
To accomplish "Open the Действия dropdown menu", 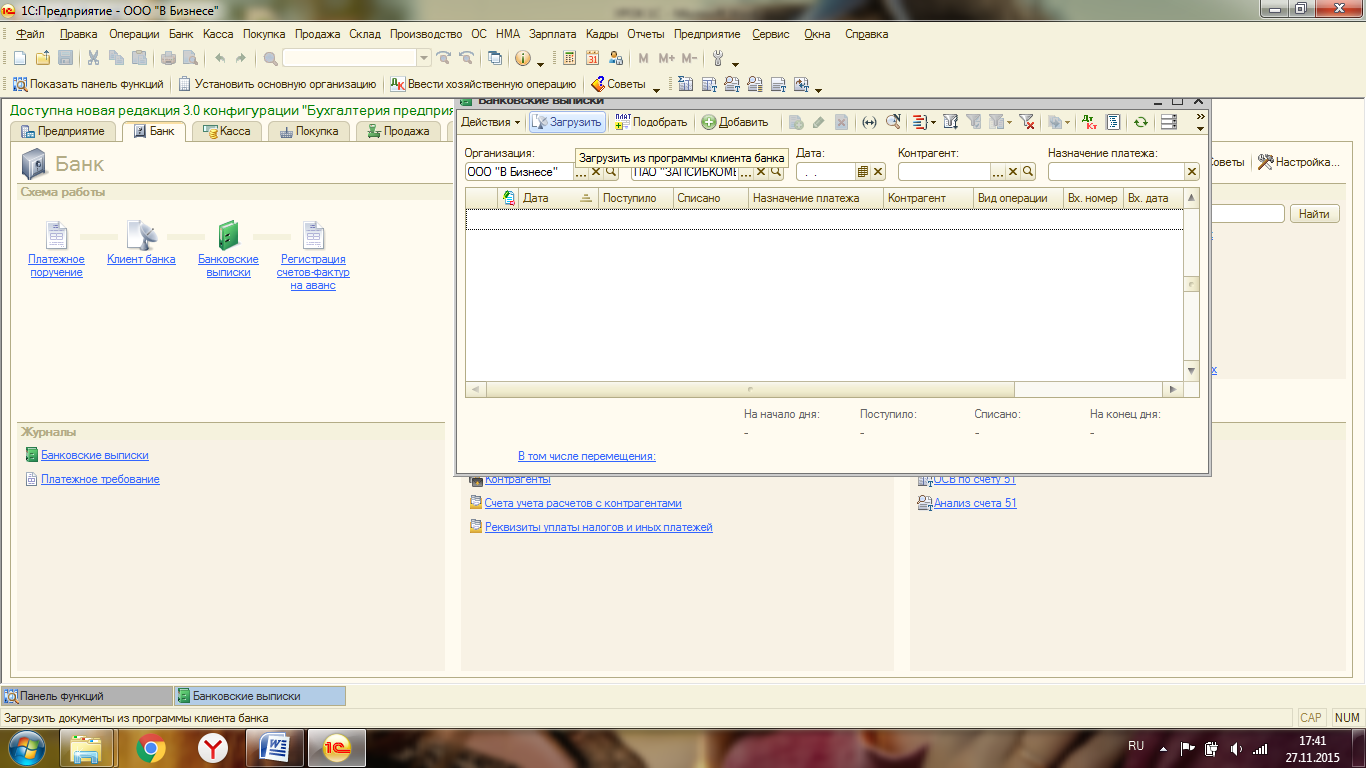I will (x=490, y=122).
